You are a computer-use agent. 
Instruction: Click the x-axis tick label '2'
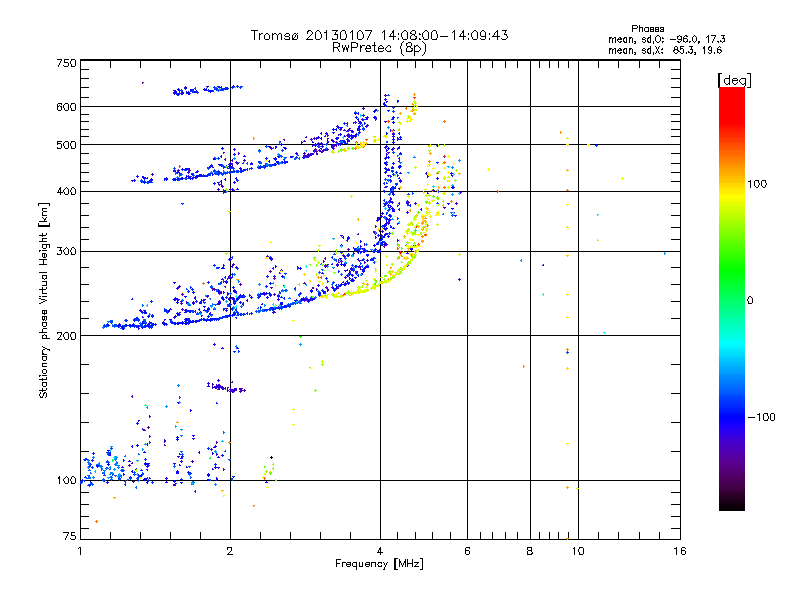(x=230, y=551)
